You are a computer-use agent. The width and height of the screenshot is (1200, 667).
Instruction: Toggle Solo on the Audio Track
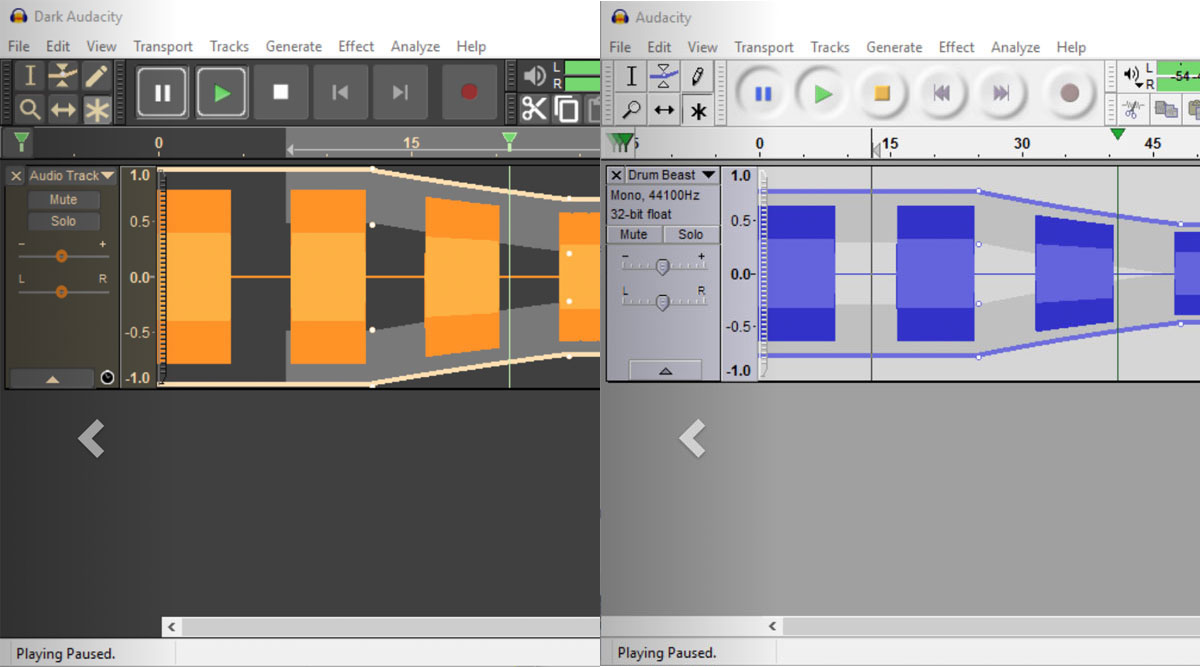(x=63, y=221)
